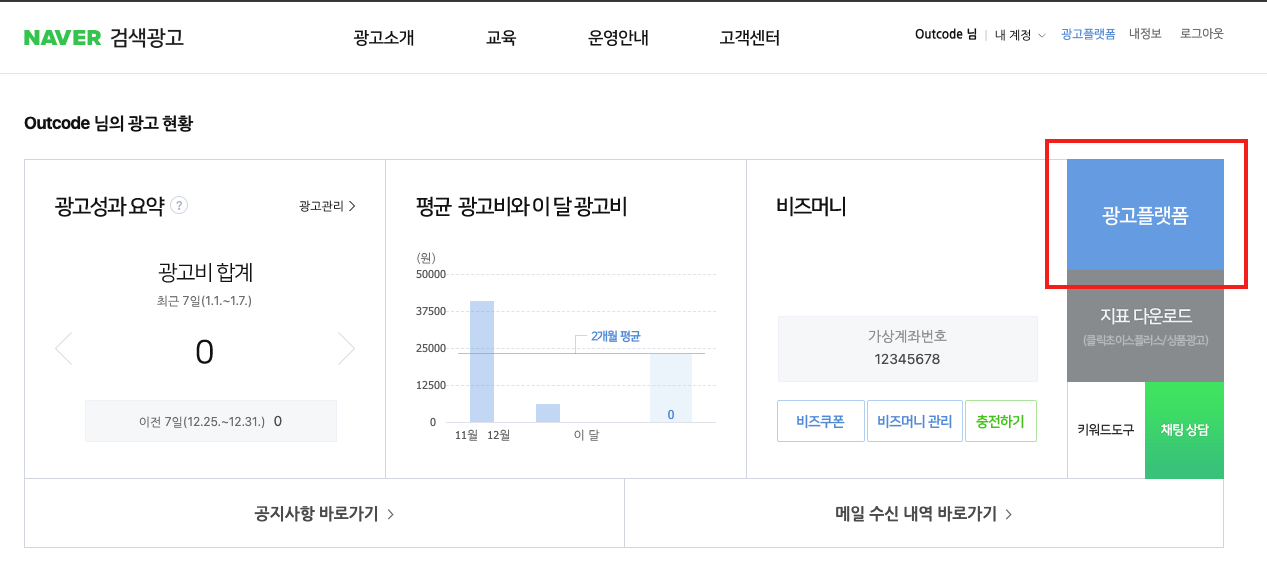Show previous ad performance summary slide
The image size is (1267, 580).
point(64,348)
